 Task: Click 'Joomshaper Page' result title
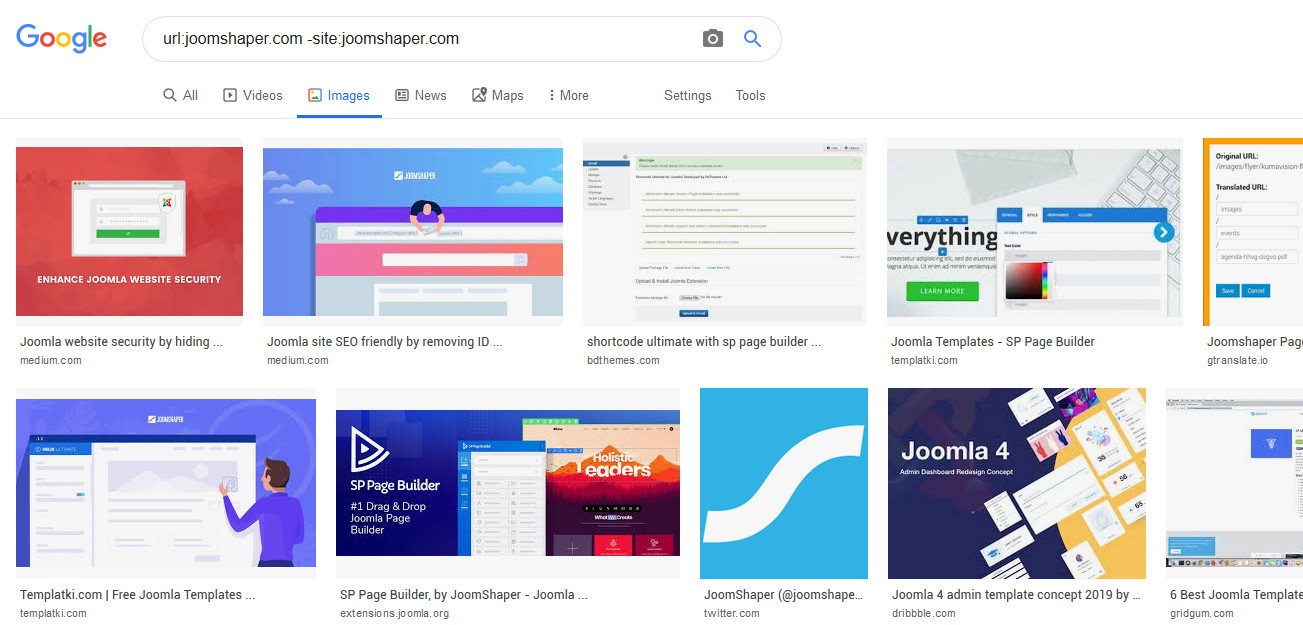1255,341
